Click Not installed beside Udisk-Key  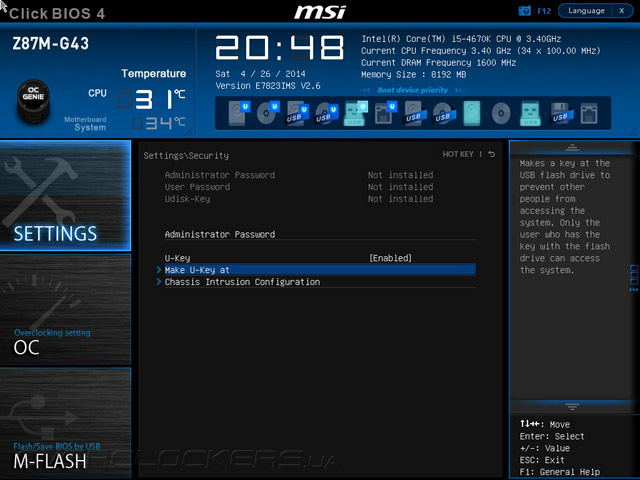[x=400, y=199]
